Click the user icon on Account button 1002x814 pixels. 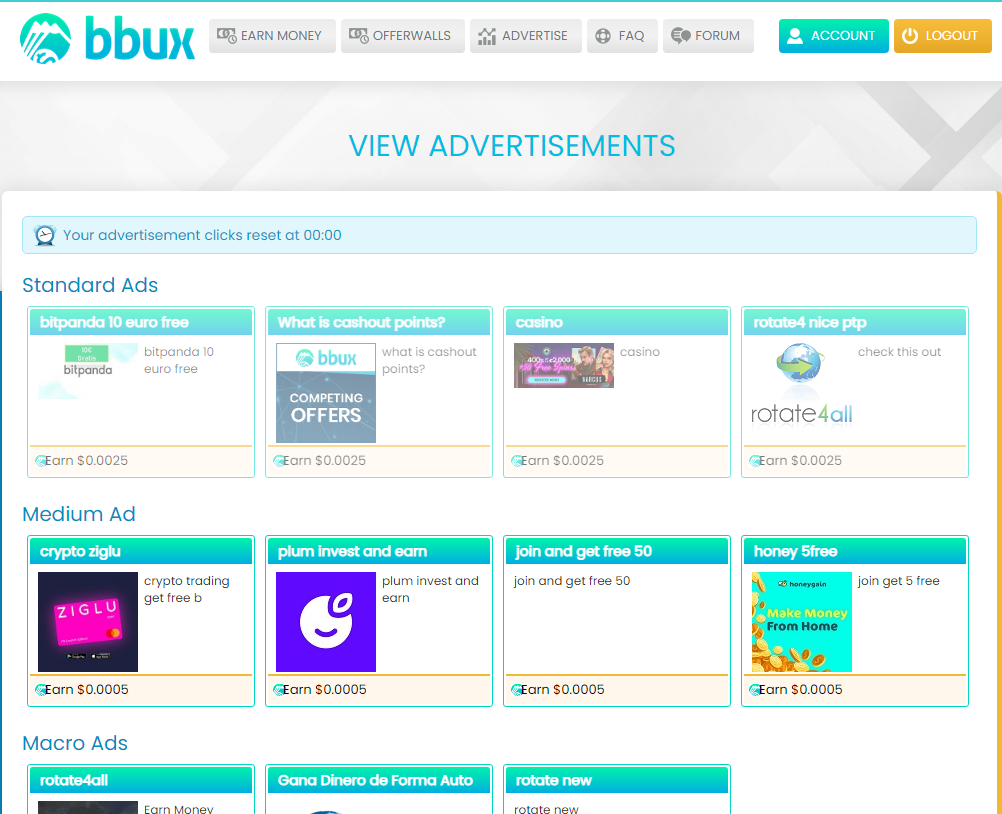coord(795,36)
